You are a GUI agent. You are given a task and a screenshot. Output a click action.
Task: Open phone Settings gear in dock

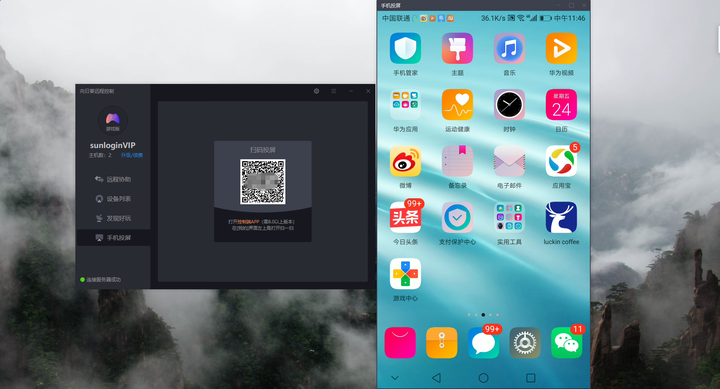[x=525, y=343]
